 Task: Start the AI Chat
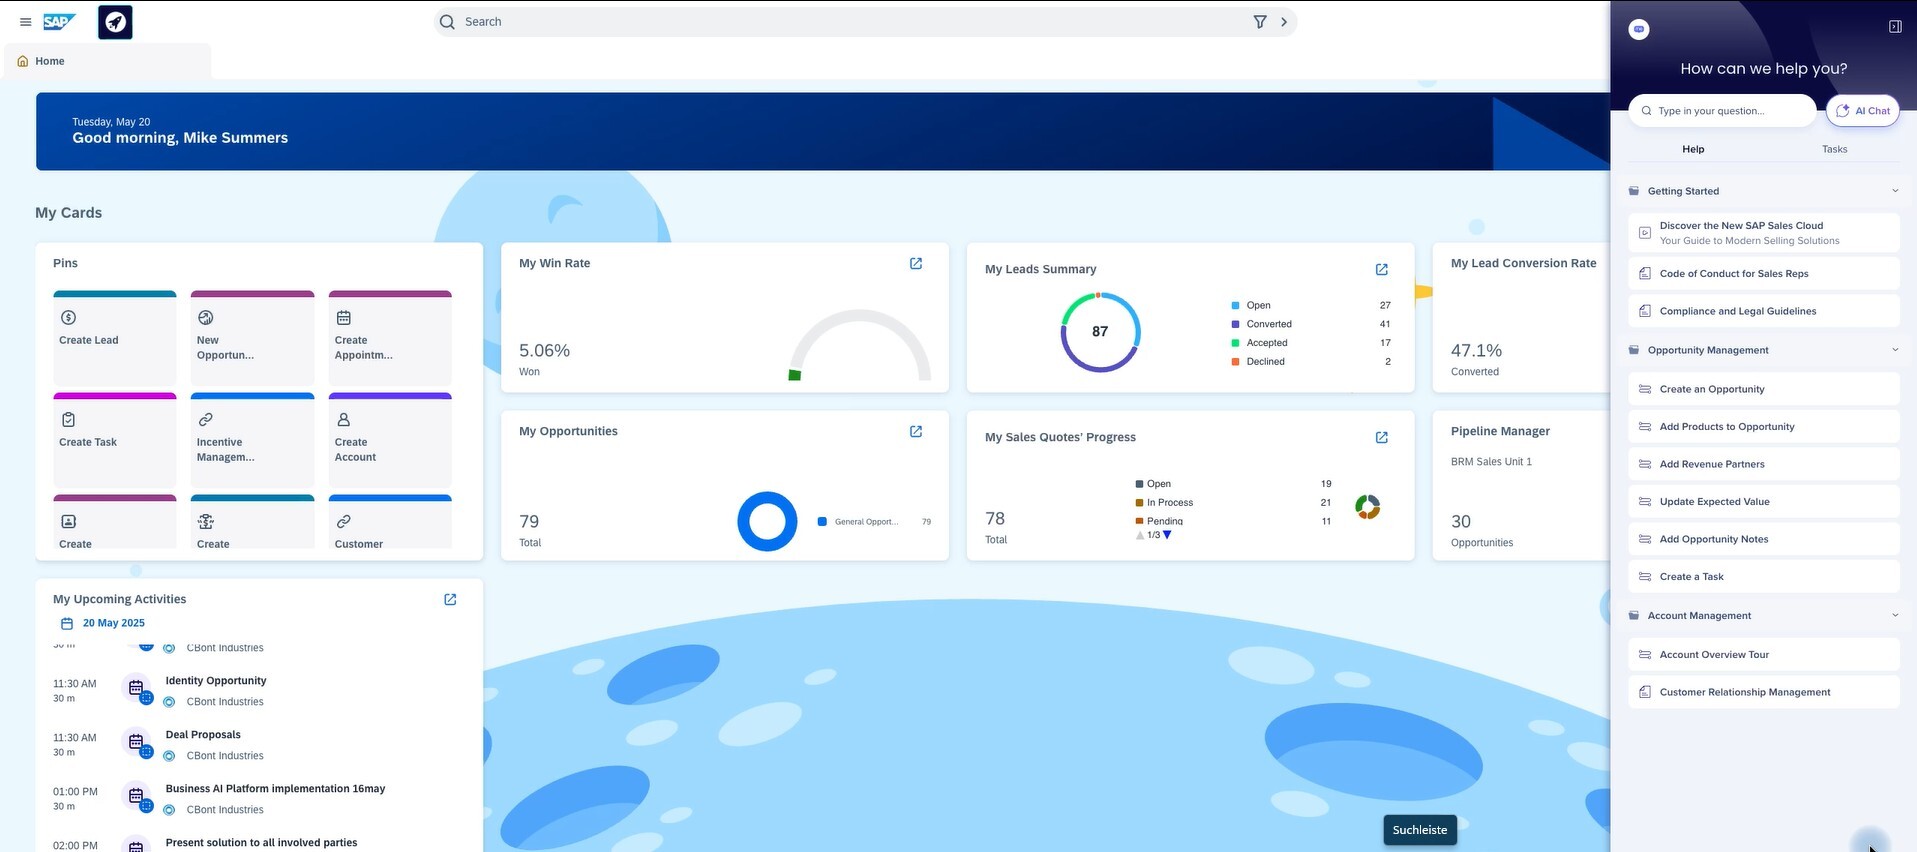coord(1863,111)
